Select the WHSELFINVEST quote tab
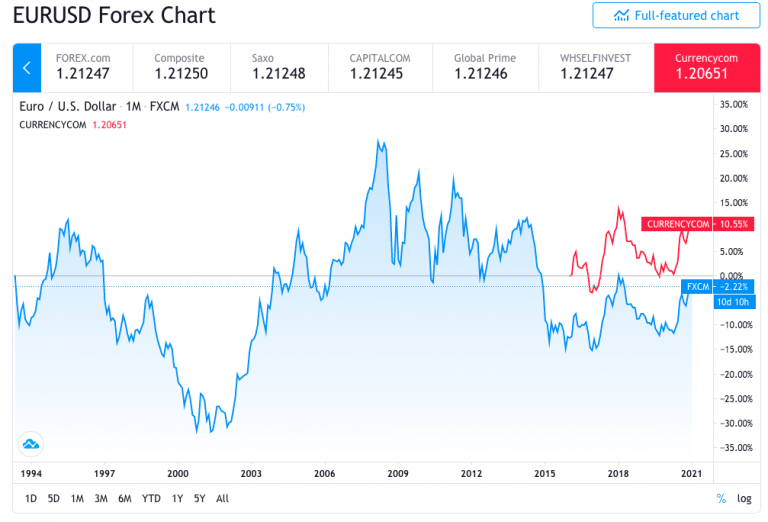This screenshot has height=522, width=768. coord(596,68)
